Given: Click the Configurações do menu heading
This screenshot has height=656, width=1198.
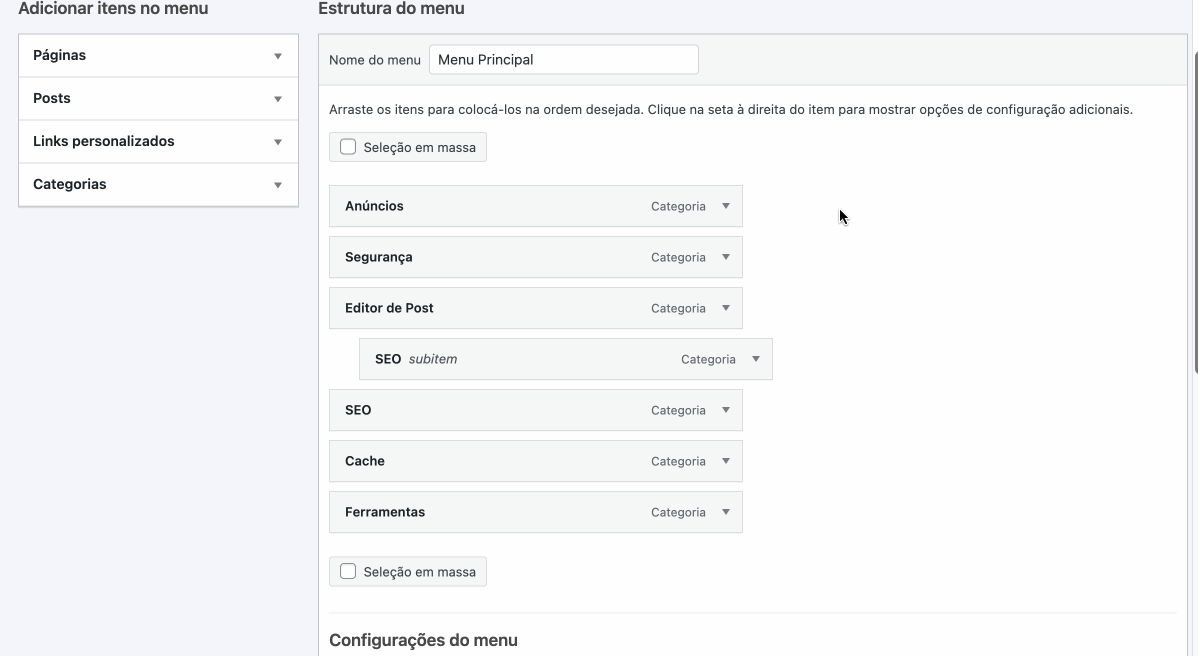Looking at the screenshot, I should 423,640.
